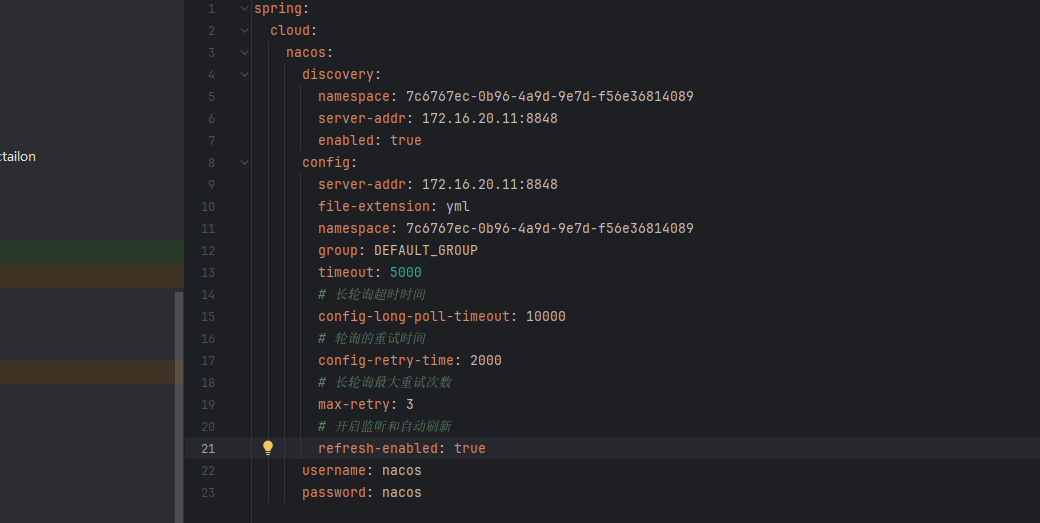Click line number 21 in the gutter
The height and width of the screenshot is (523, 1040).
coord(208,449)
